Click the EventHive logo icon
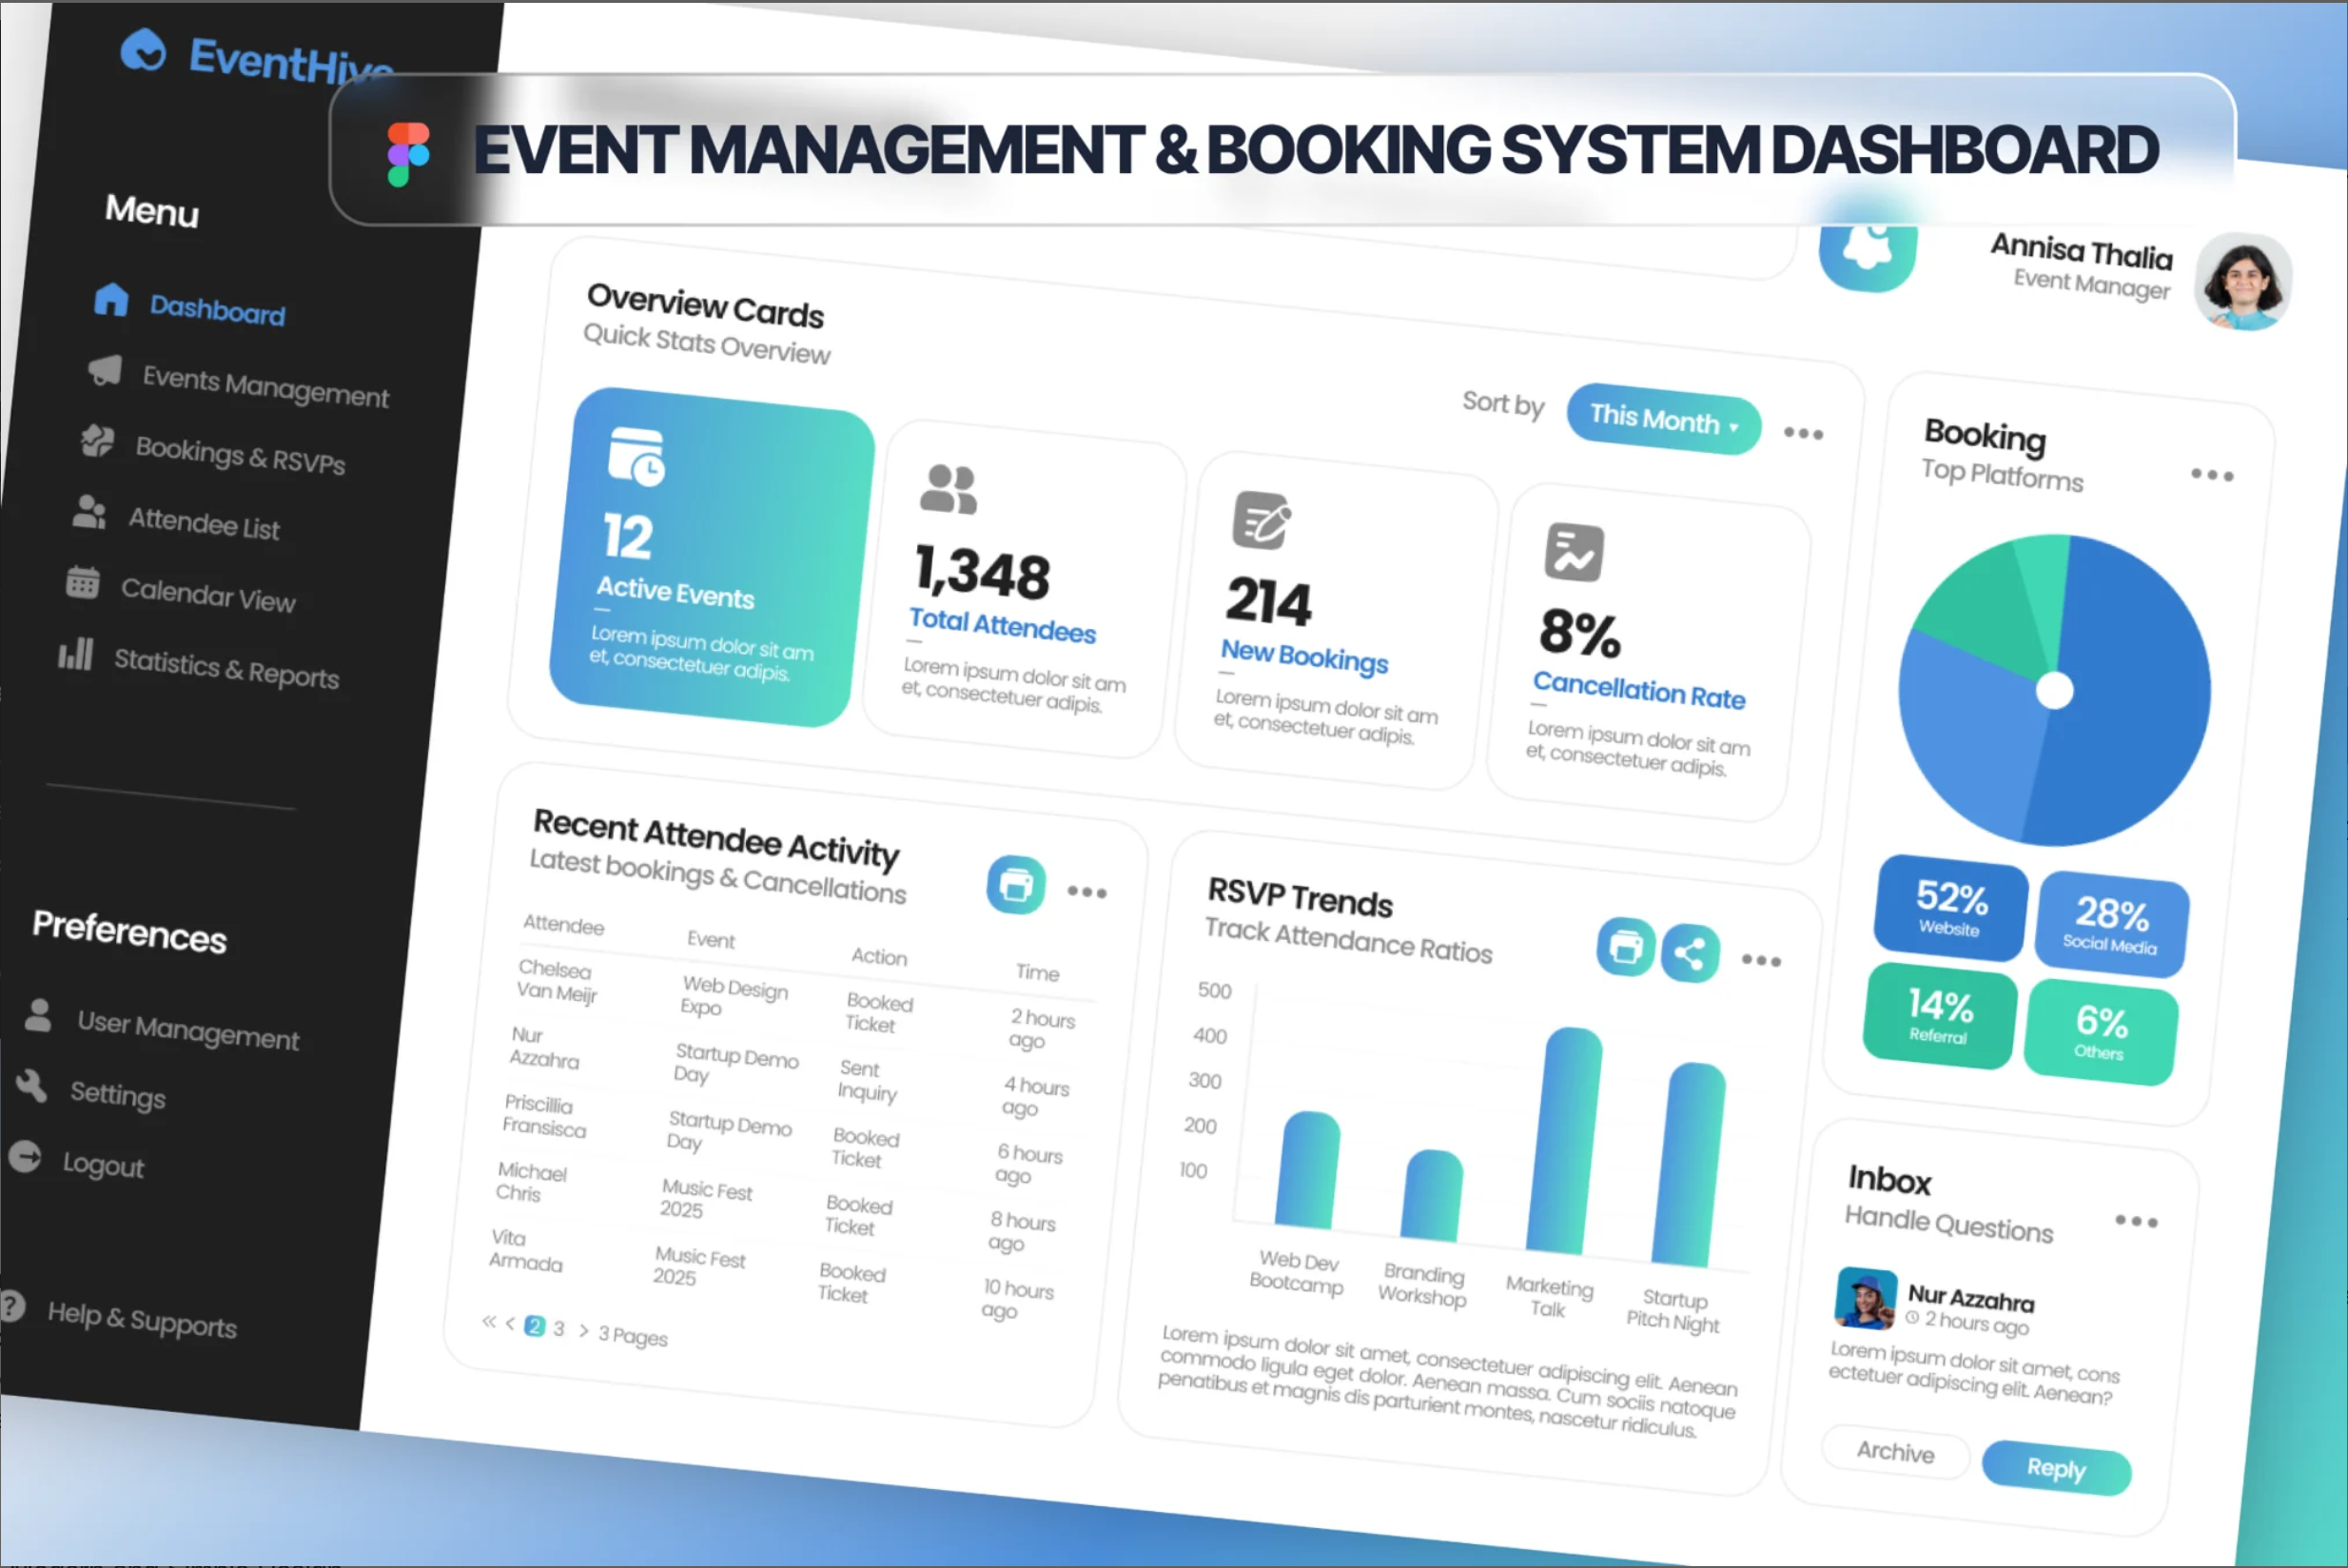This screenshot has height=1568, width=2348. pos(143,50)
